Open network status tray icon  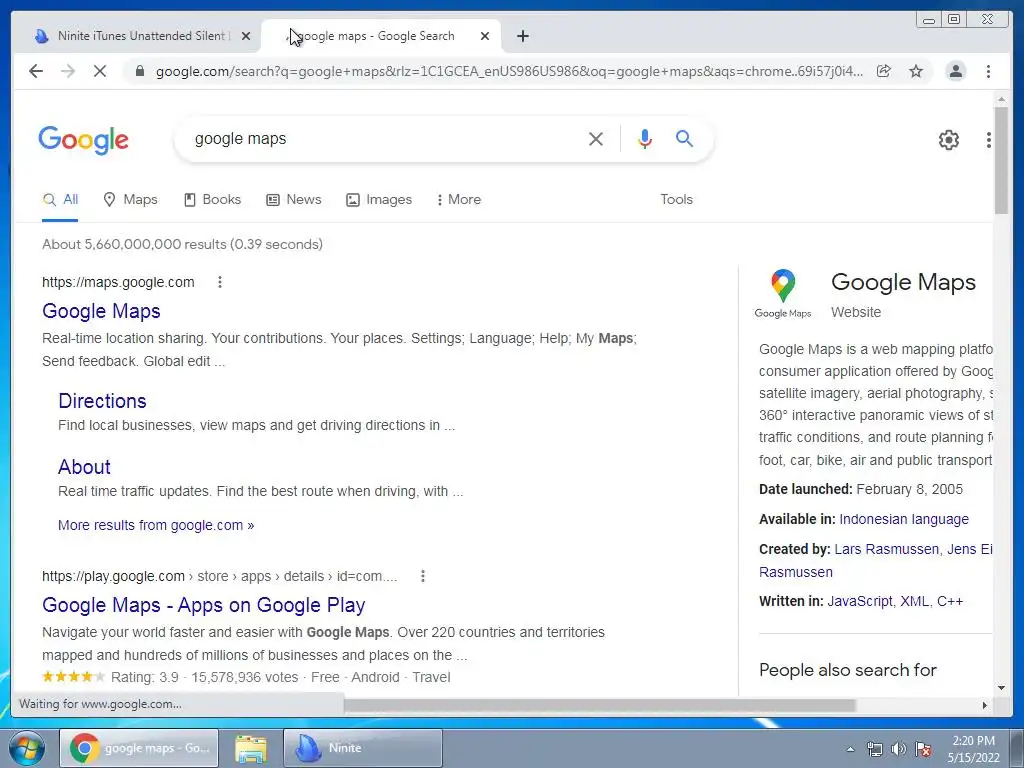(x=874, y=749)
